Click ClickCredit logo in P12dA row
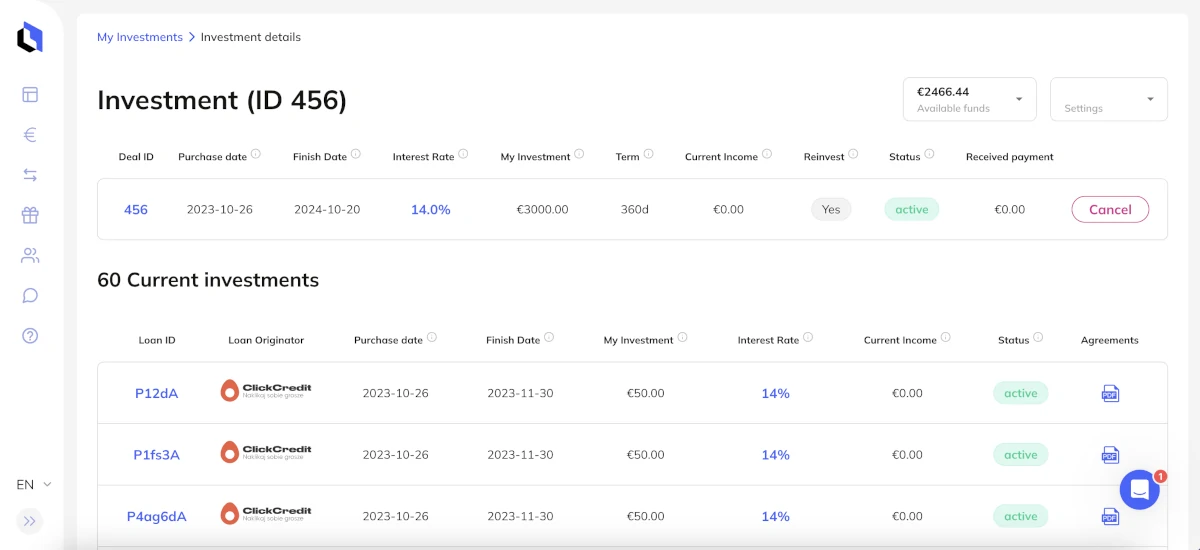Screen dimensions: 1200x550 click(x=266, y=391)
